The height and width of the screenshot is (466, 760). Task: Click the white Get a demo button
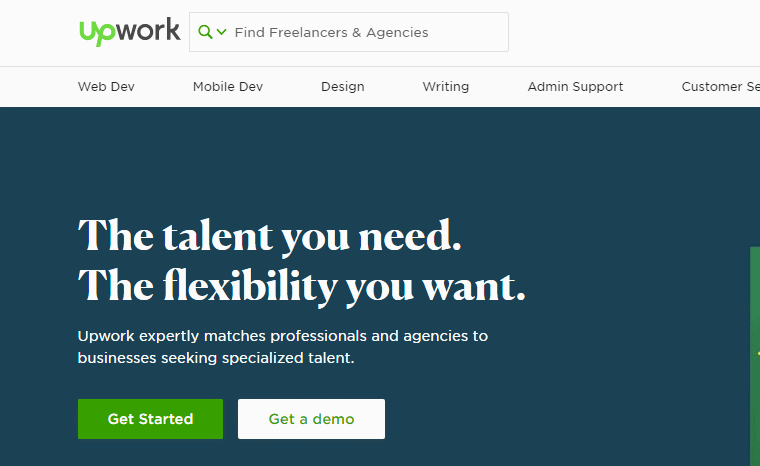(311, 419)
